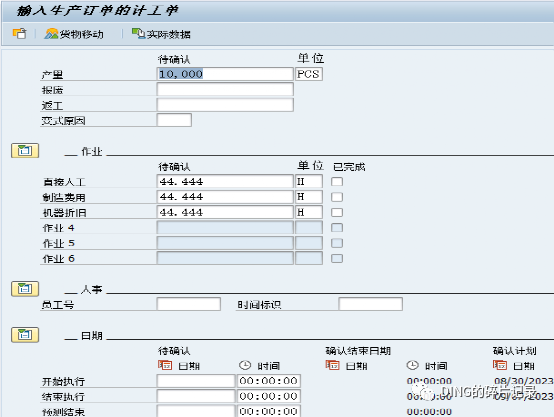Focus the 预测结束 time field
This screenshot has width=554, height=417.
point(269,411)
